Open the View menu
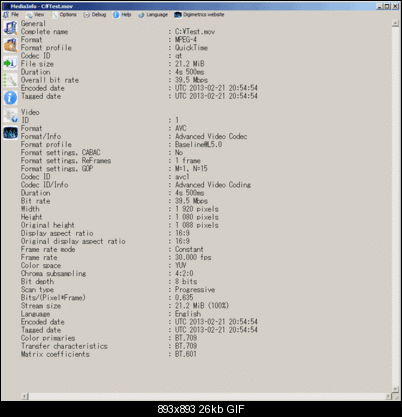The width and height of the screenshot is (402, 417). point(35,15)
